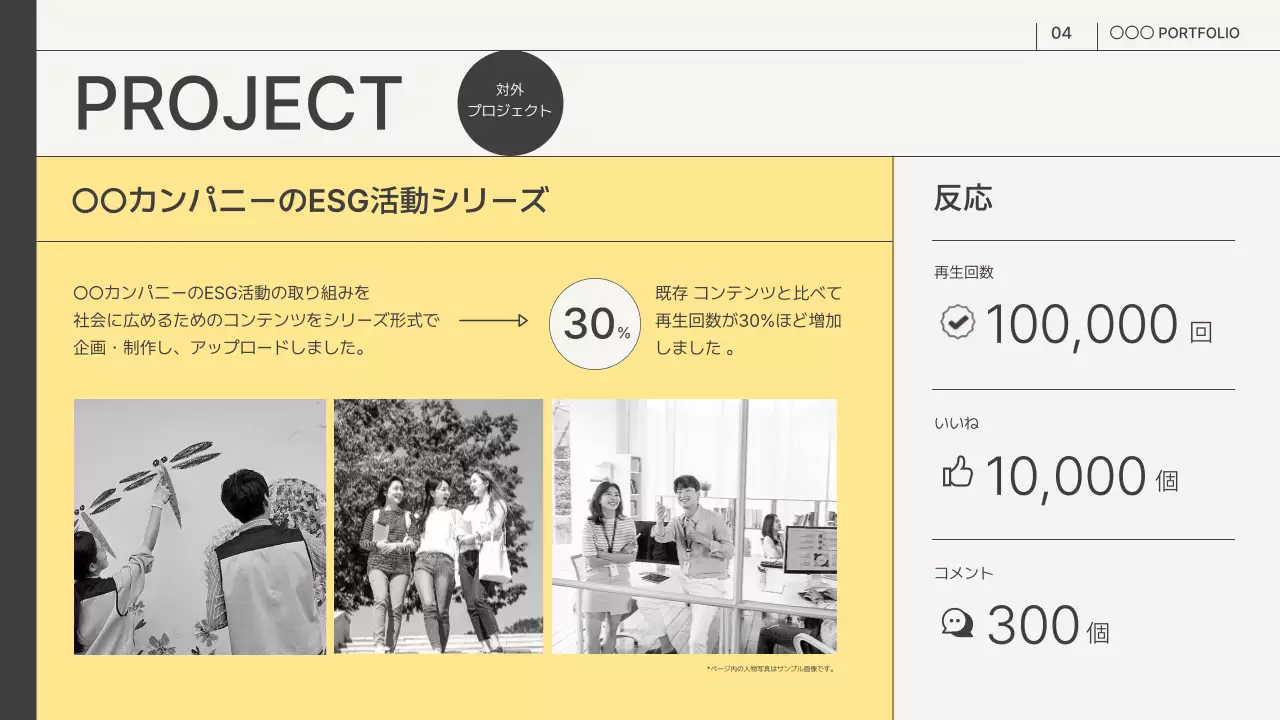Screen dimensions: 1280x720
Task: Select the dragonfly mural painting photo
Action: pyautogui.click(x=200, y=527)
